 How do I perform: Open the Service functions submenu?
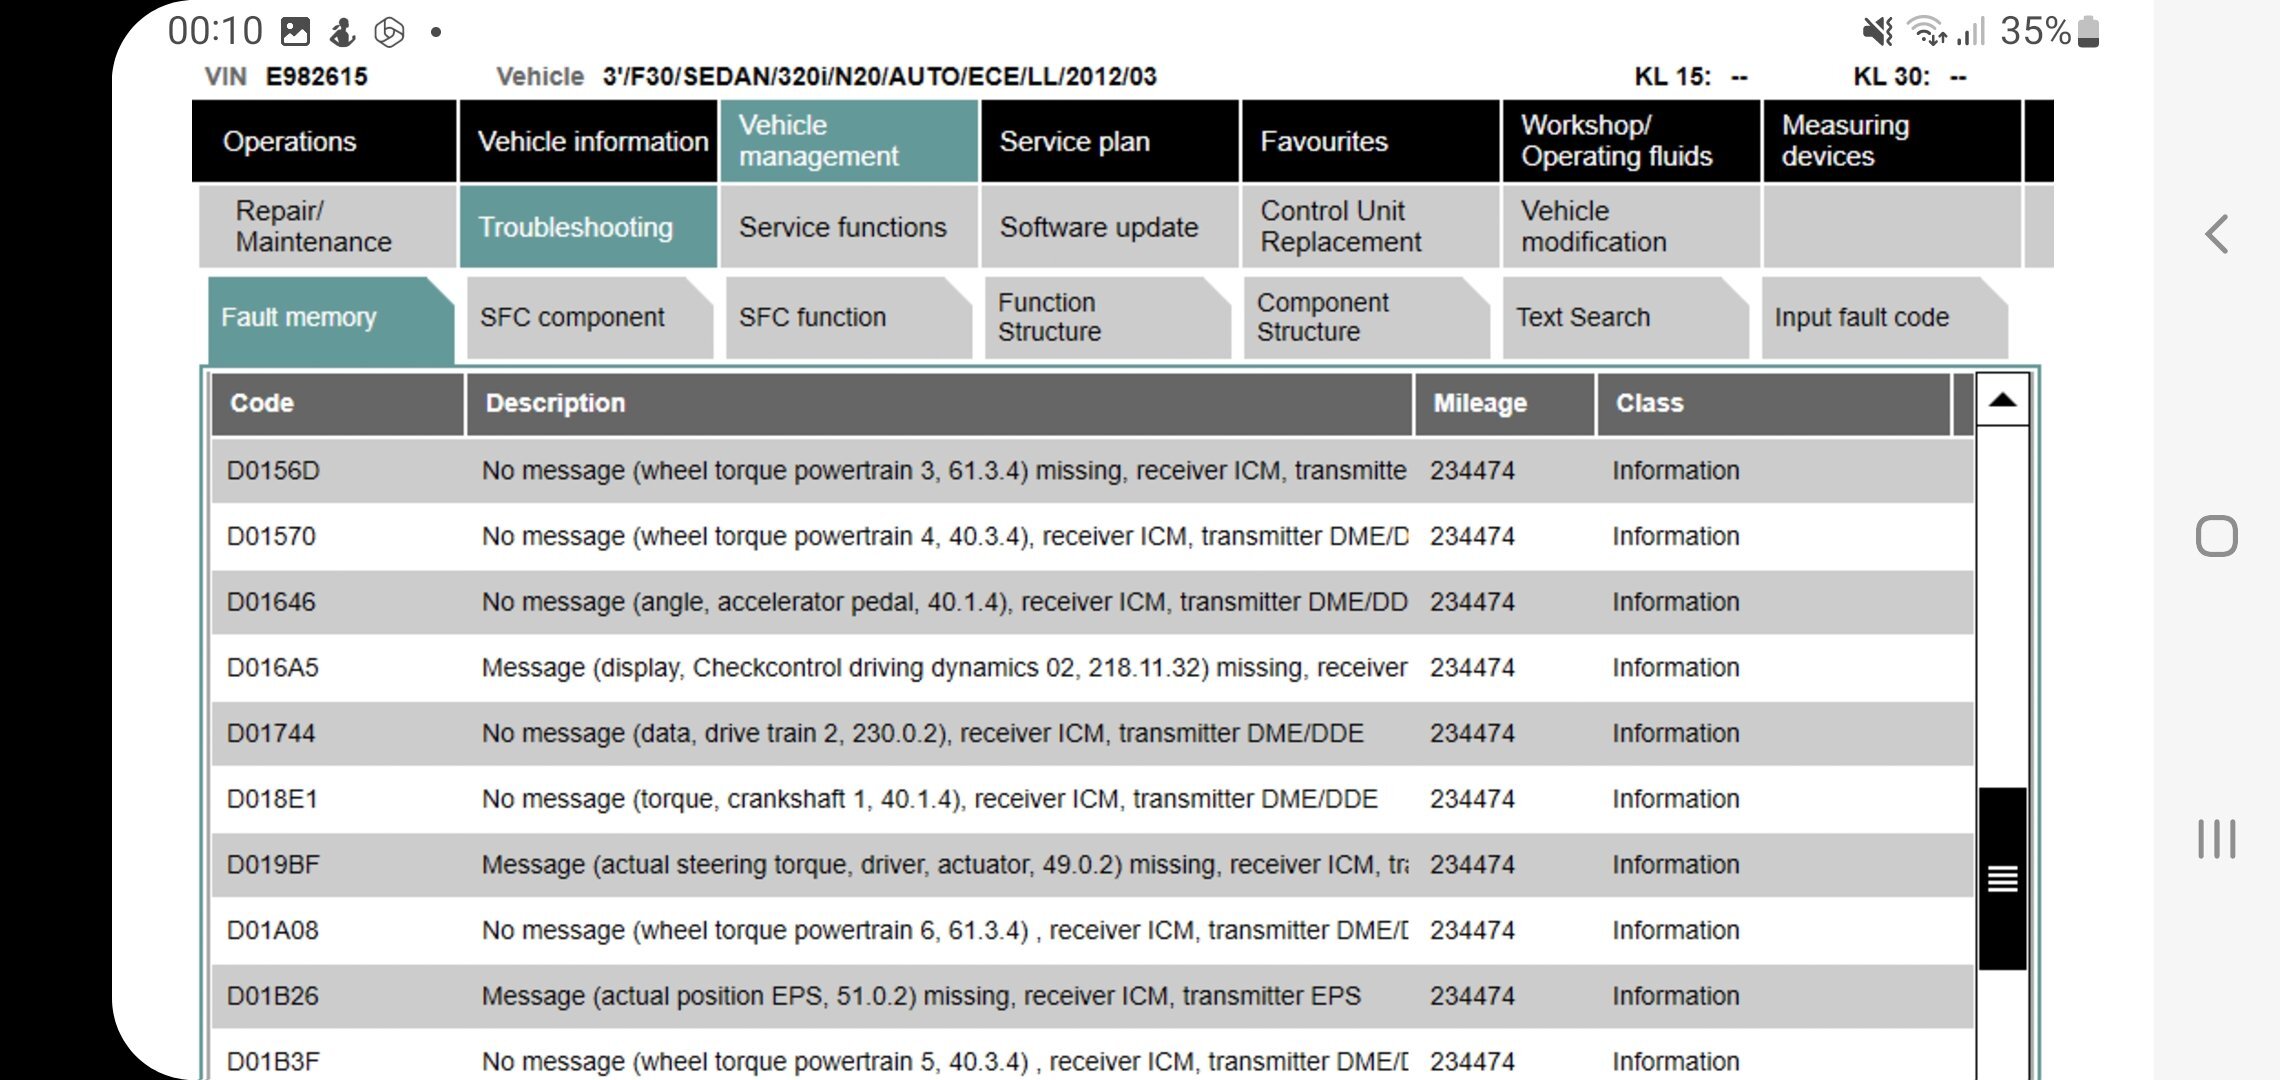click(849, 227)
